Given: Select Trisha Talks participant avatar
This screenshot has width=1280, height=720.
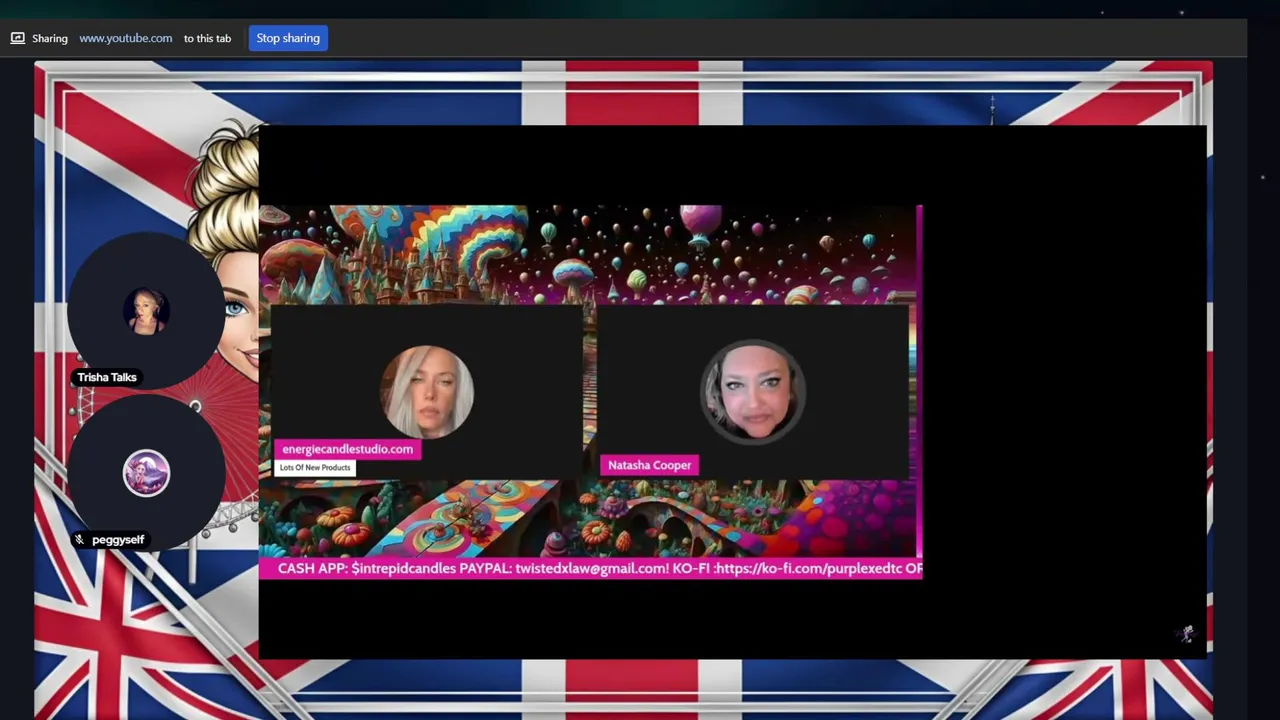Looking at the screenshot, I should point(146,311).
